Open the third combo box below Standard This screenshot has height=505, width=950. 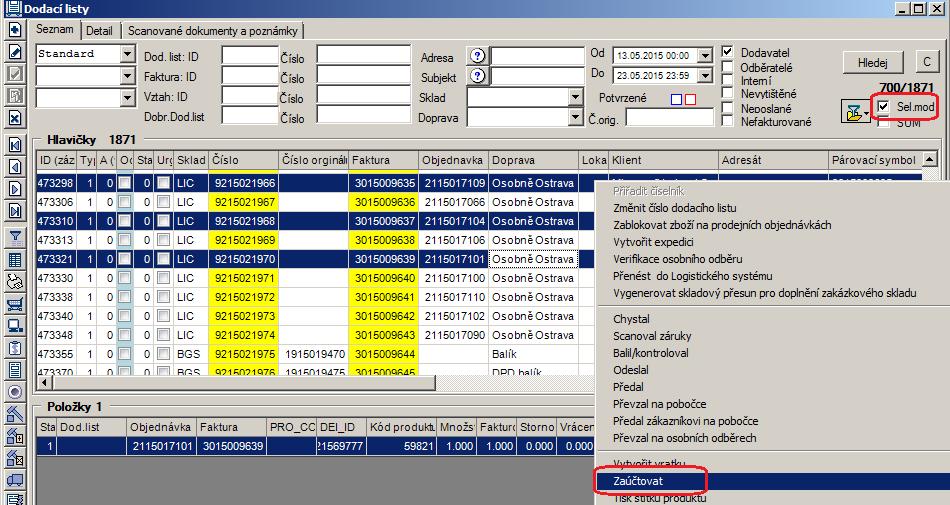[x=127, y=97]
